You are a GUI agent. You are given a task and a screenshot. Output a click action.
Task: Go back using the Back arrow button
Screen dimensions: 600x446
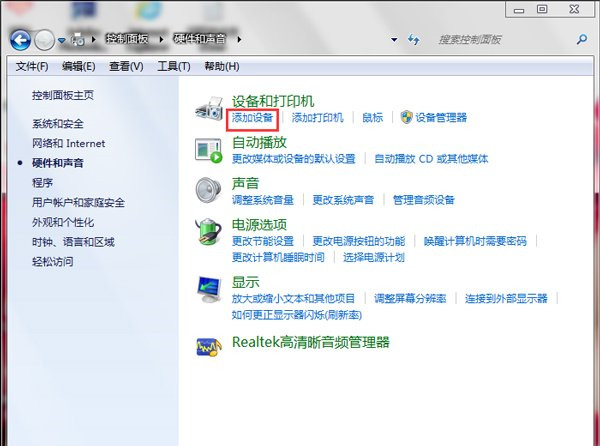20,41
